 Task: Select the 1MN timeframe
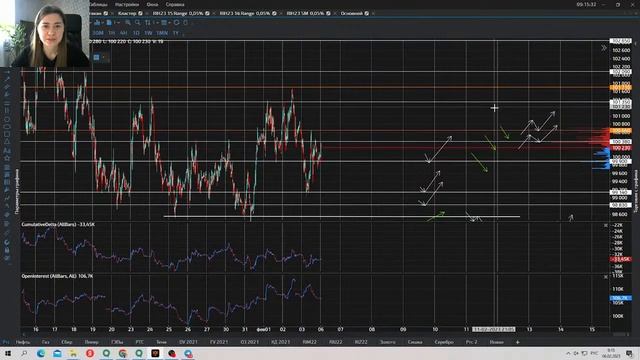[162, 33]
